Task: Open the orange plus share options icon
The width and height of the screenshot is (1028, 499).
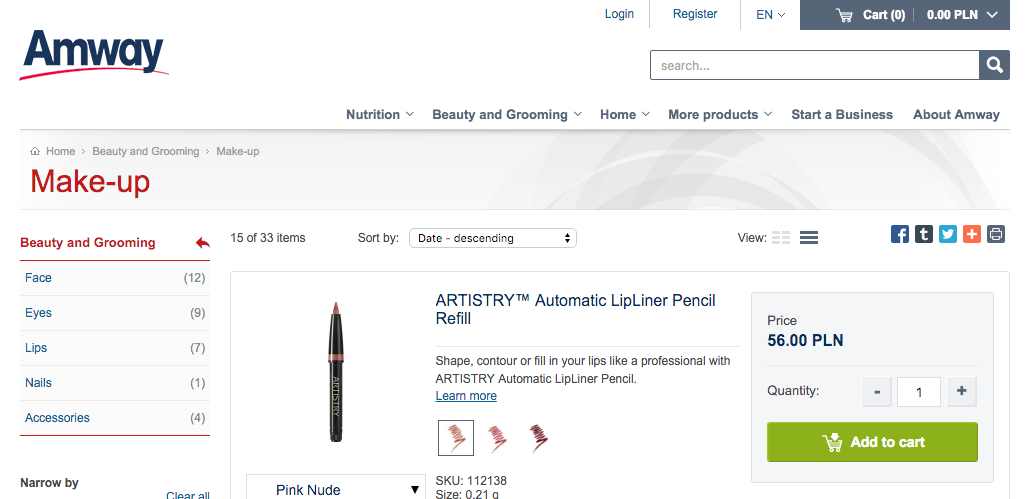Action: [972, 234]
